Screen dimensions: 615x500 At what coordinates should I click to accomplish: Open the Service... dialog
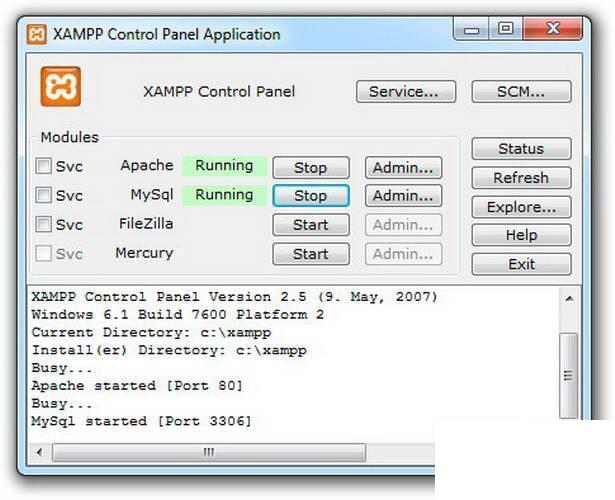tap(406, 92)
